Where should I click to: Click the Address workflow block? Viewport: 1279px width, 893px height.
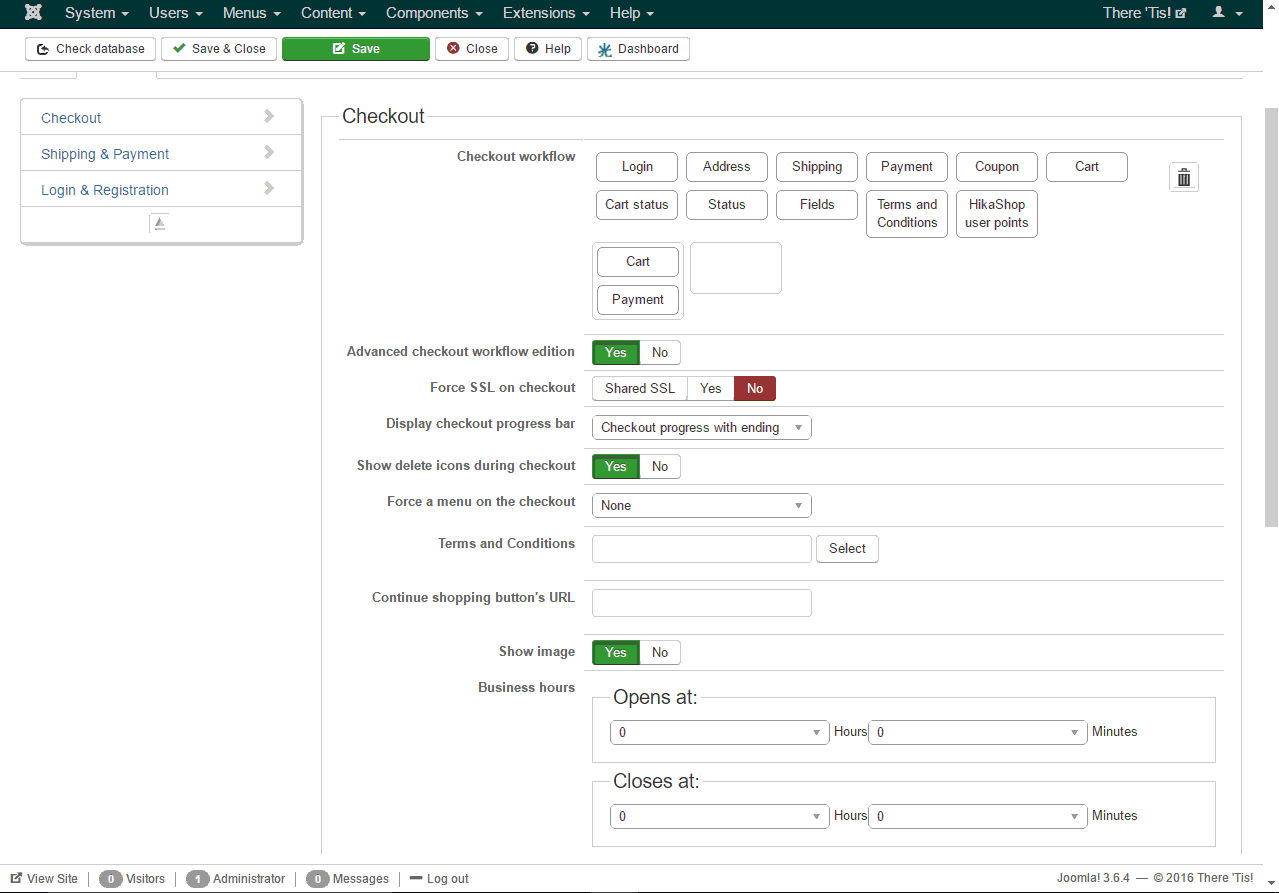coord(727,166)
